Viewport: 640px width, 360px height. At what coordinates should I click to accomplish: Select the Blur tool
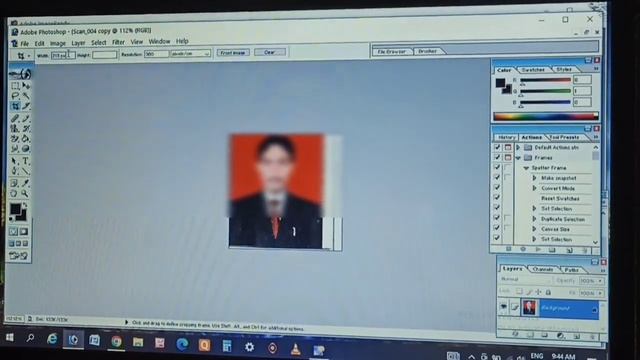point(15,149)
